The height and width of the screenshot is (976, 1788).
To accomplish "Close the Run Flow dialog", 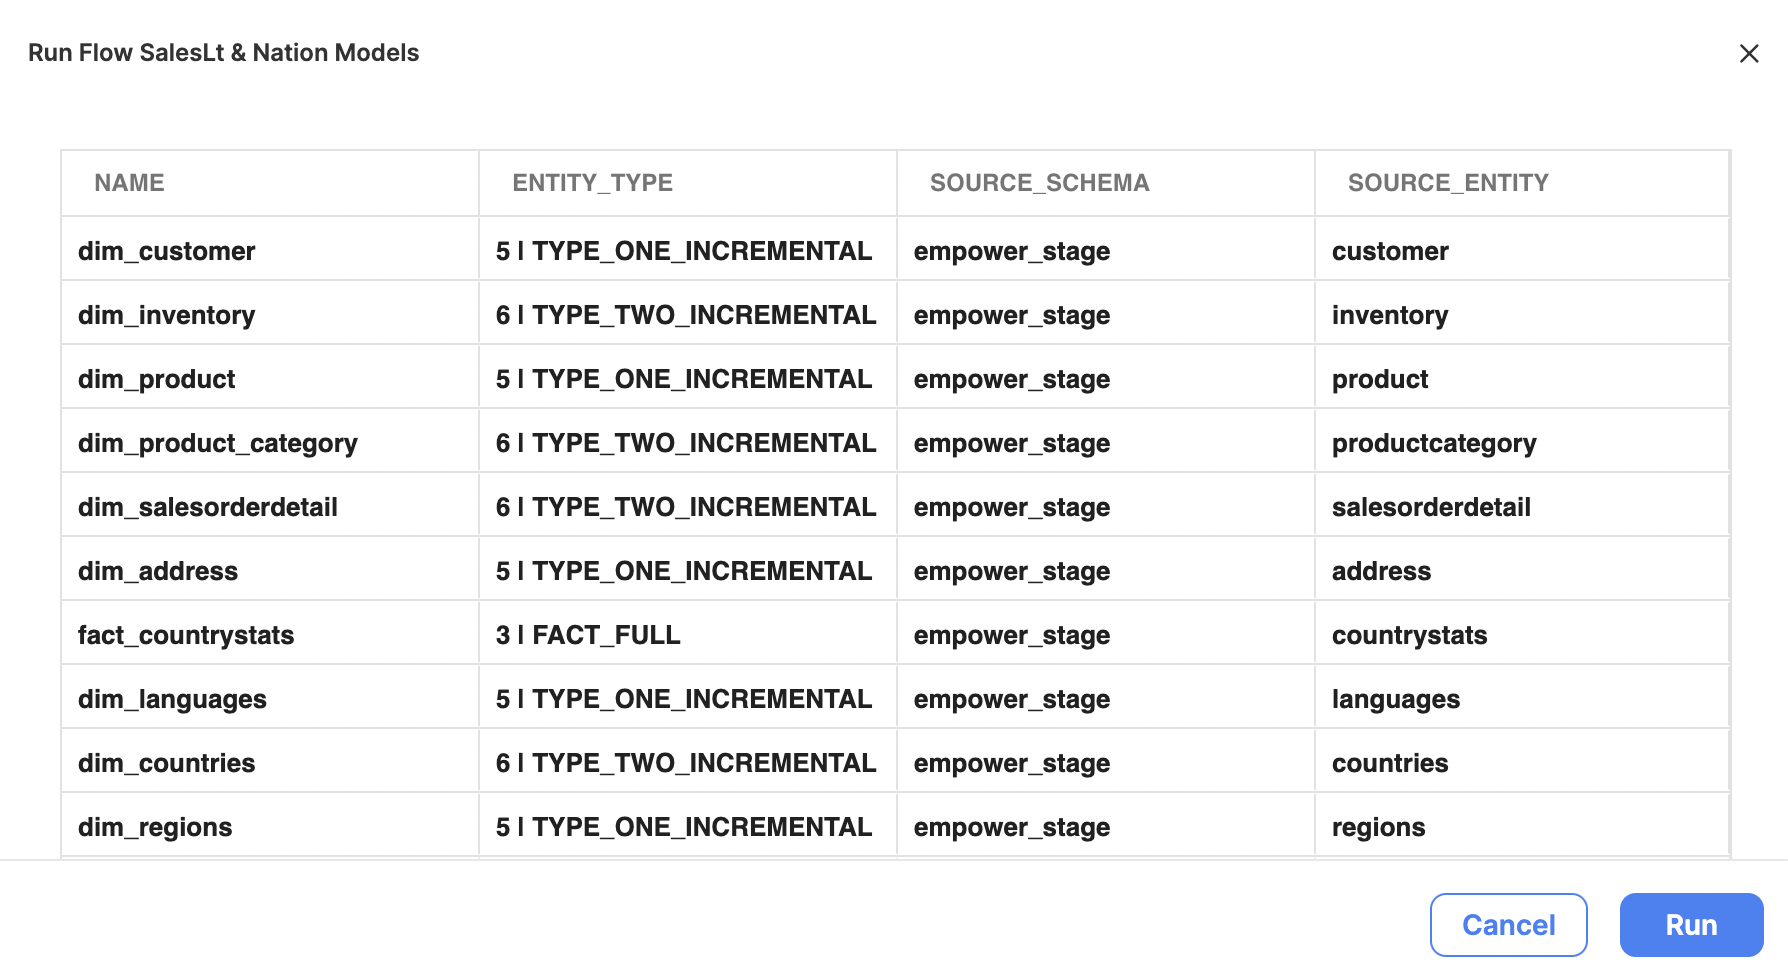I will (x=1749, y=53).
